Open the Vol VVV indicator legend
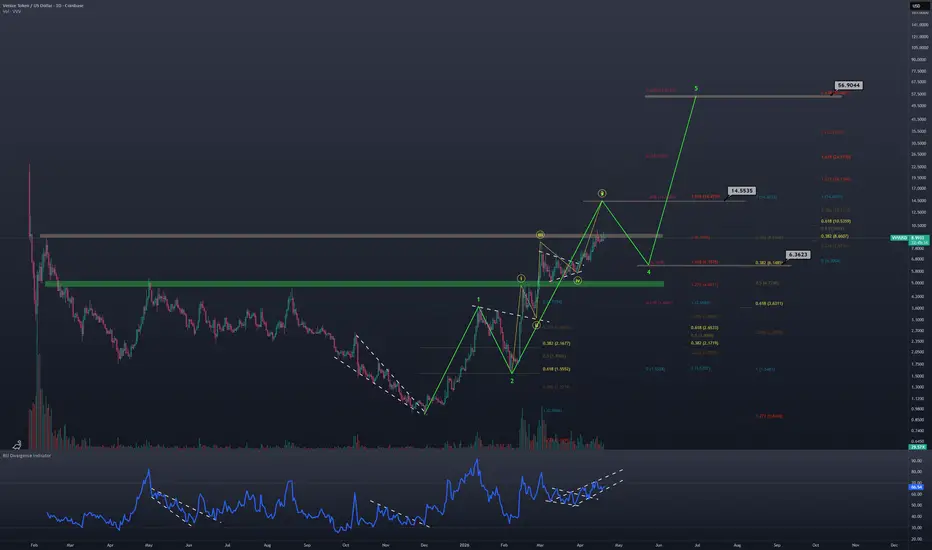Image resolution: width=932 pixels, height=550 pixels. pyautogui.click(x=12, y=11)
